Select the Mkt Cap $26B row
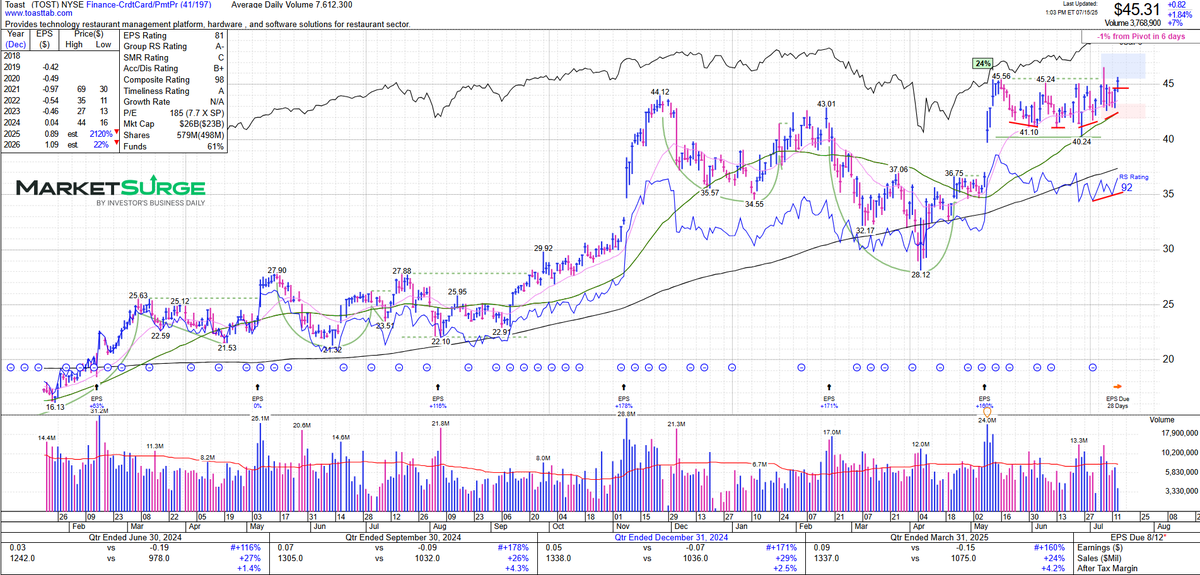The height and width of the screenshot is (575, 1200). (175, 124)
